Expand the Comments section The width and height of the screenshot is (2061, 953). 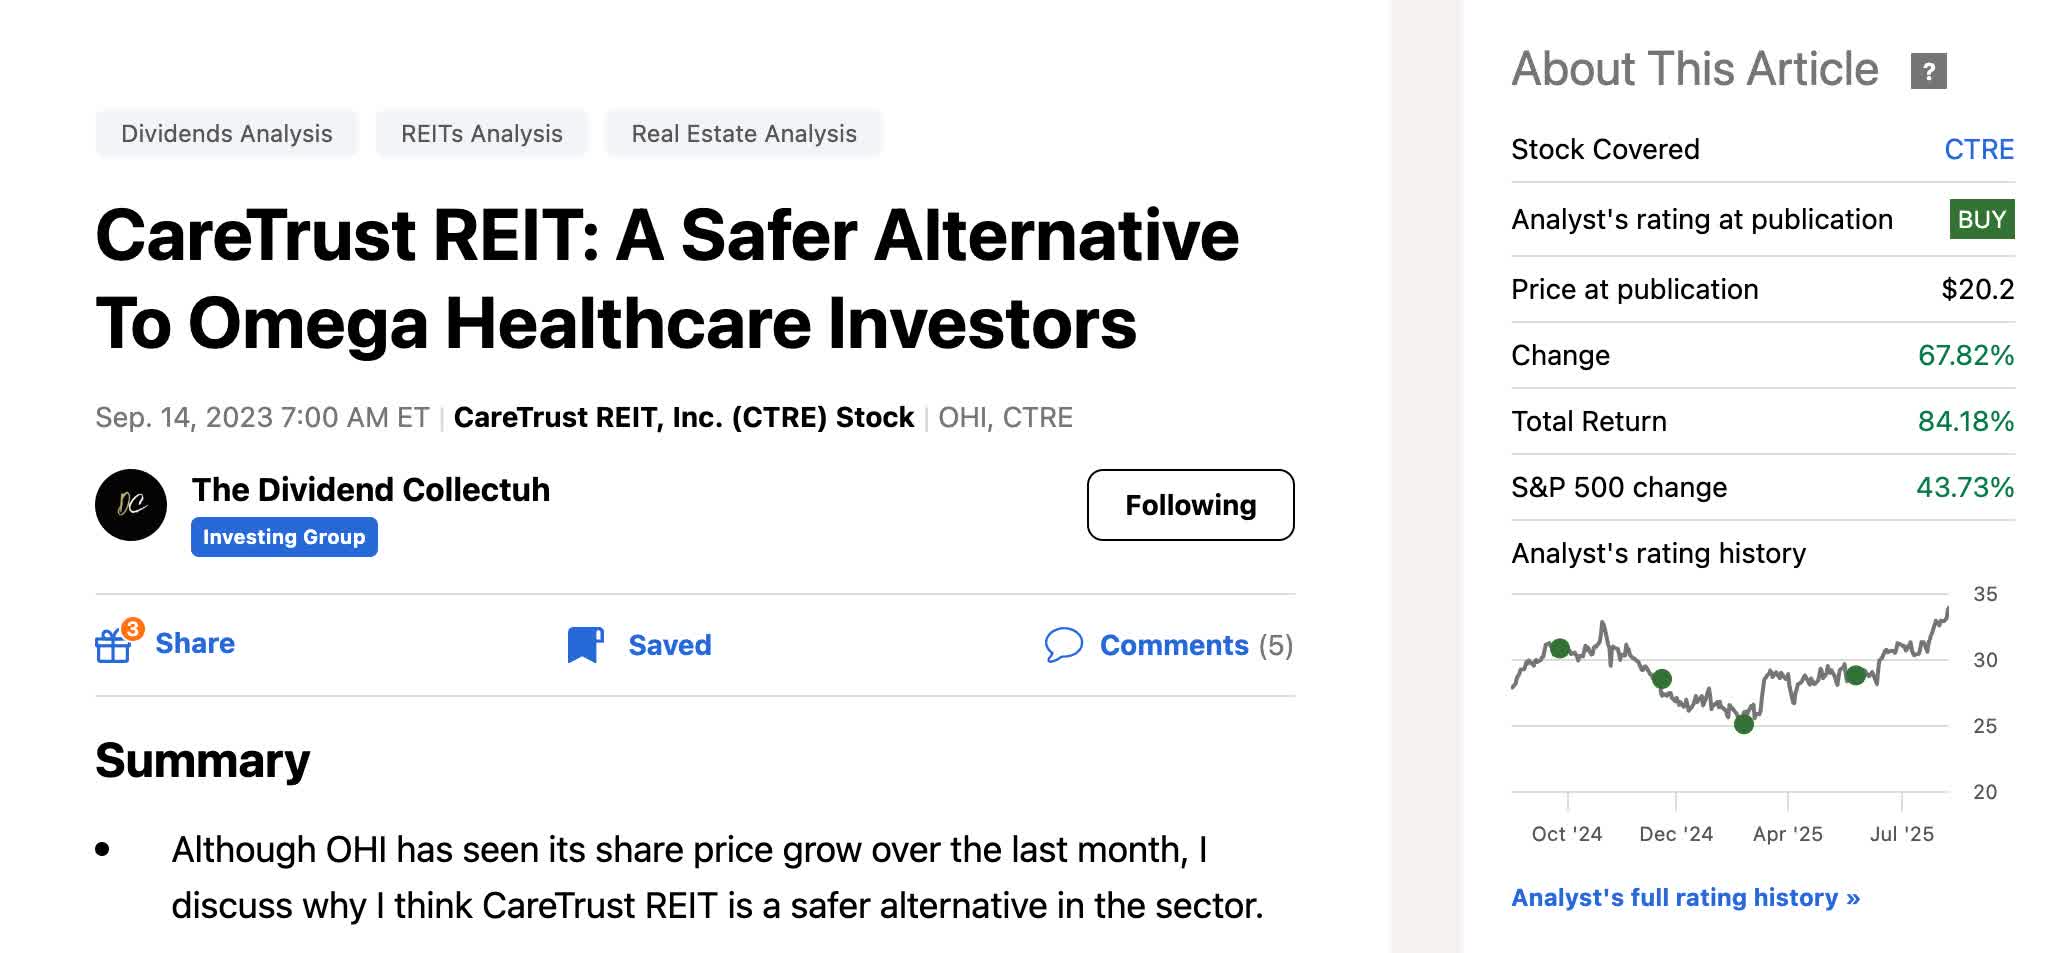point(1175,645)
